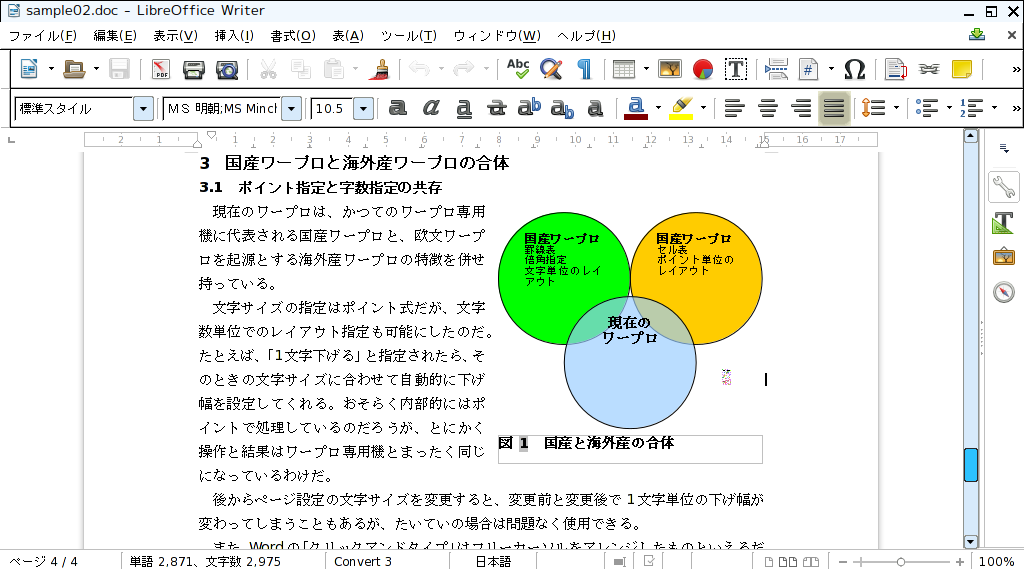Screen dimensions: 1024x572
Task: Click the caption frame 図 1 国産と海外産の合体
Action: [x=630, y=449]
